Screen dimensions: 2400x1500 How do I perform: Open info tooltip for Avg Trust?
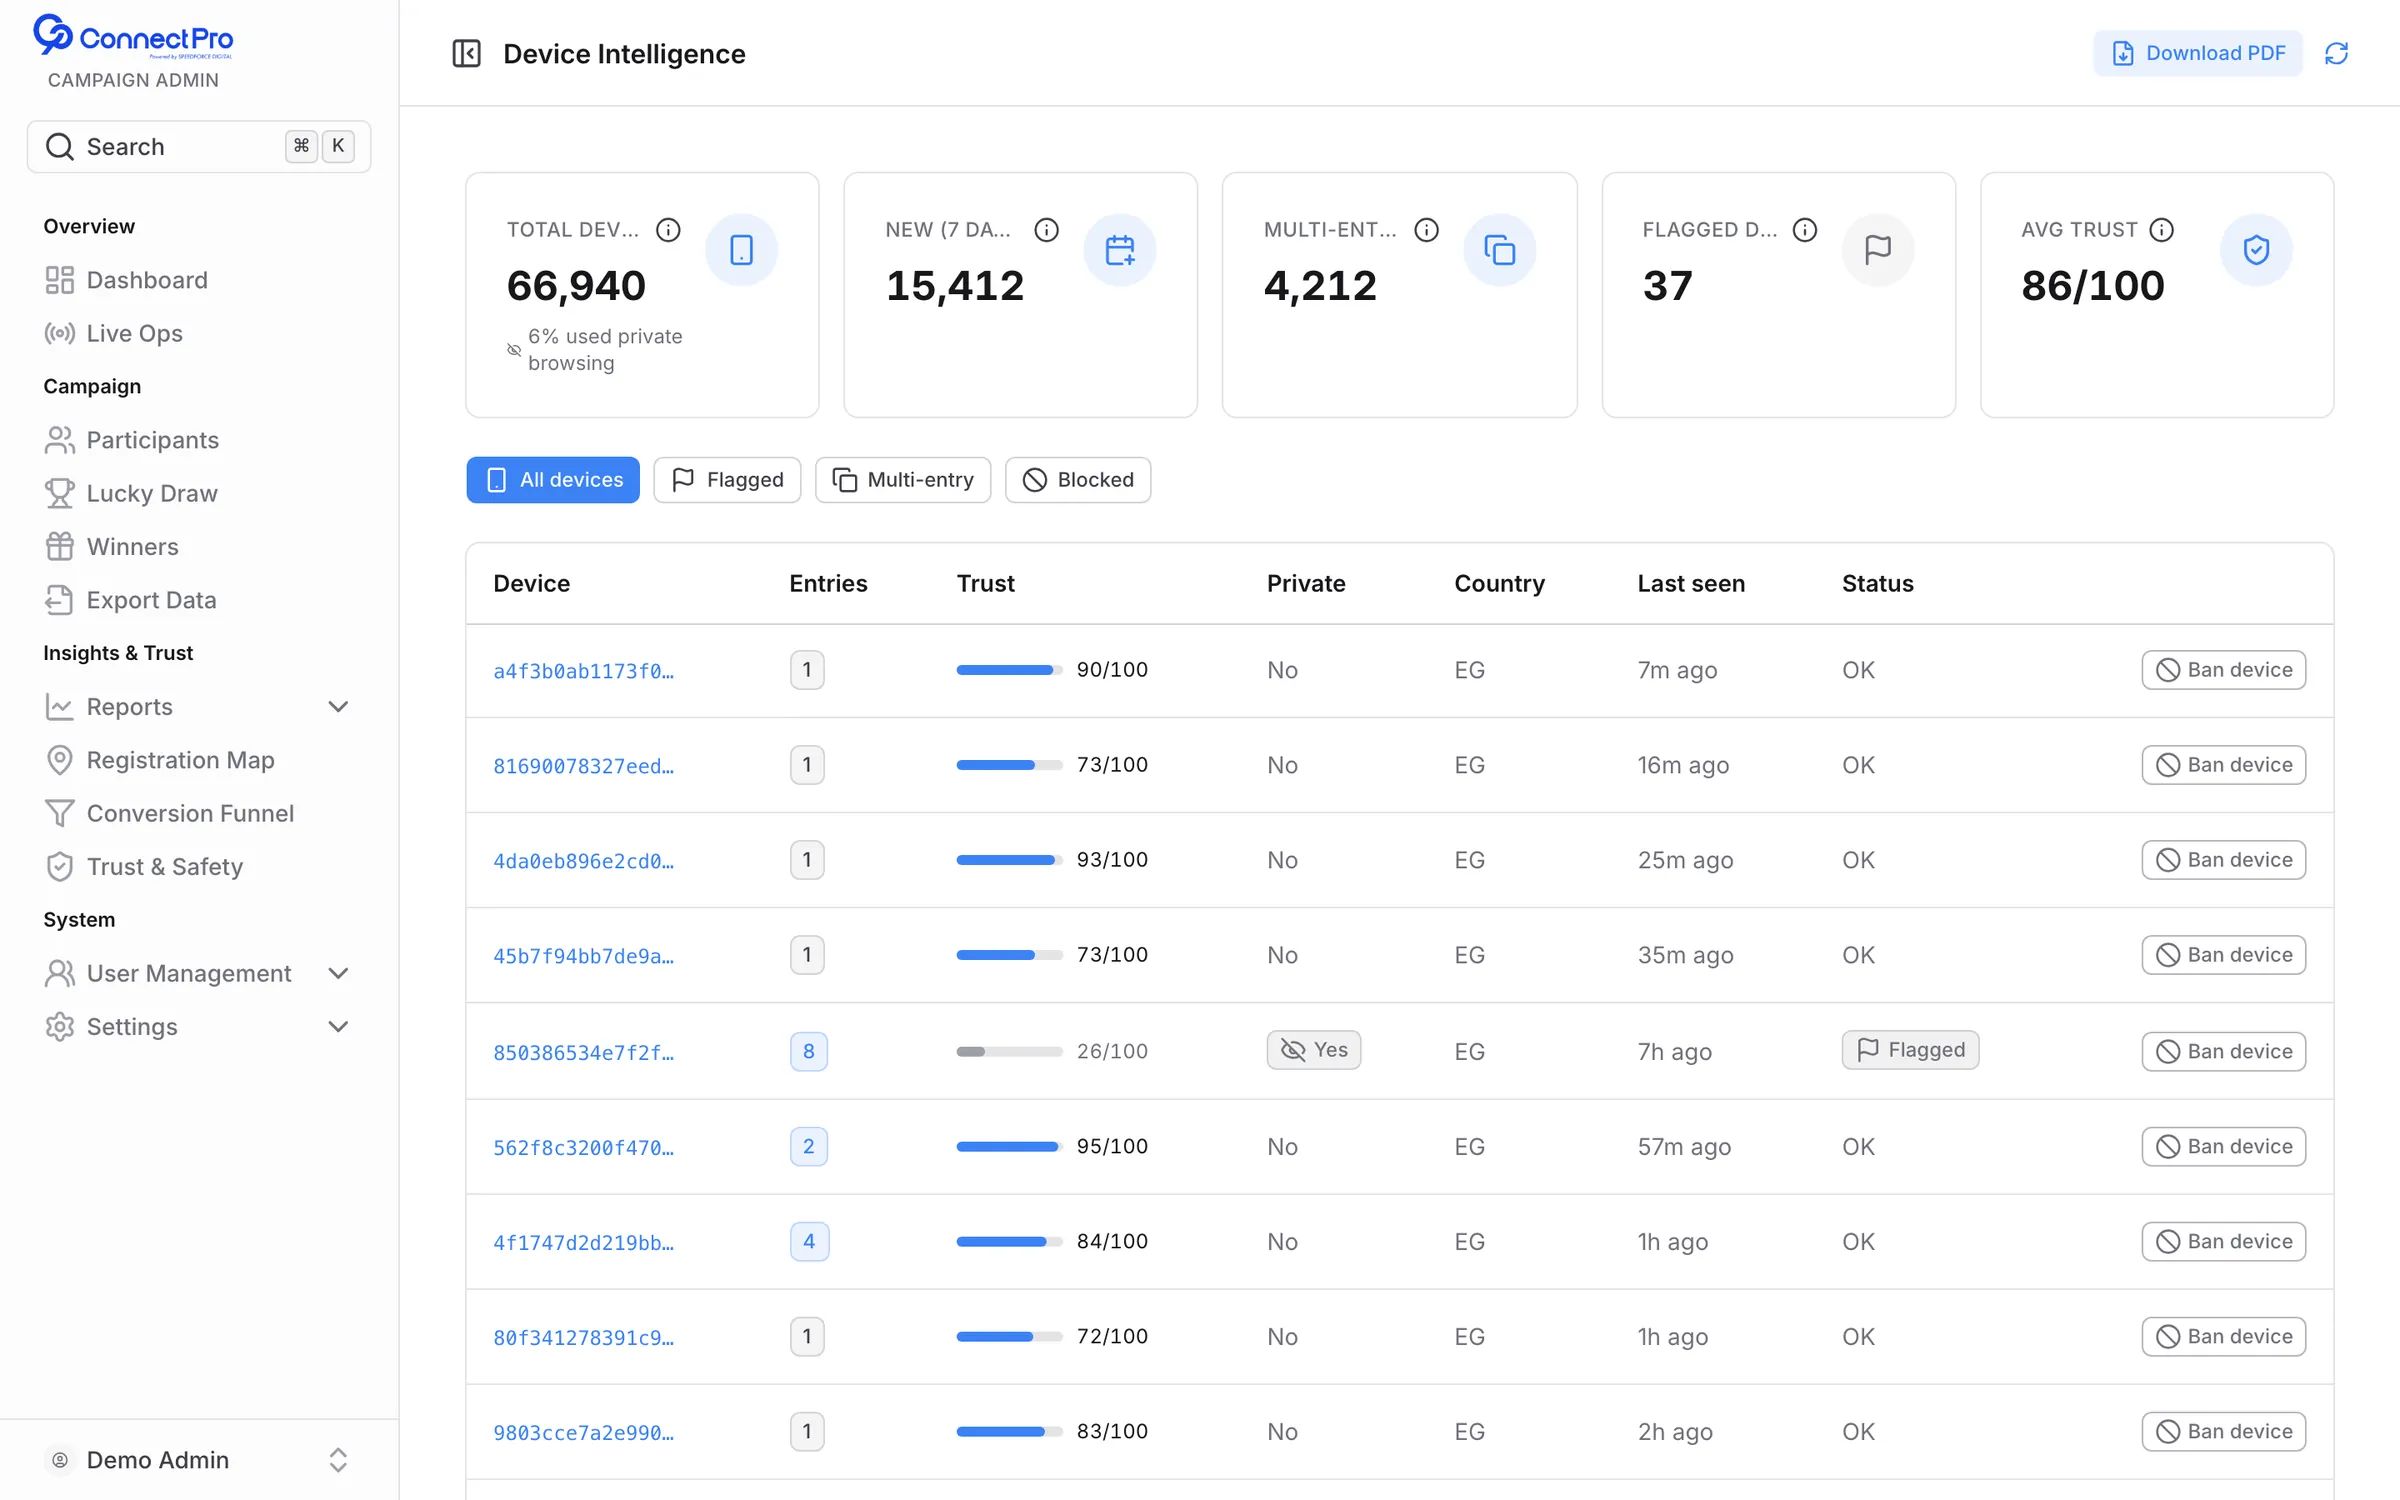(2161, 230)
